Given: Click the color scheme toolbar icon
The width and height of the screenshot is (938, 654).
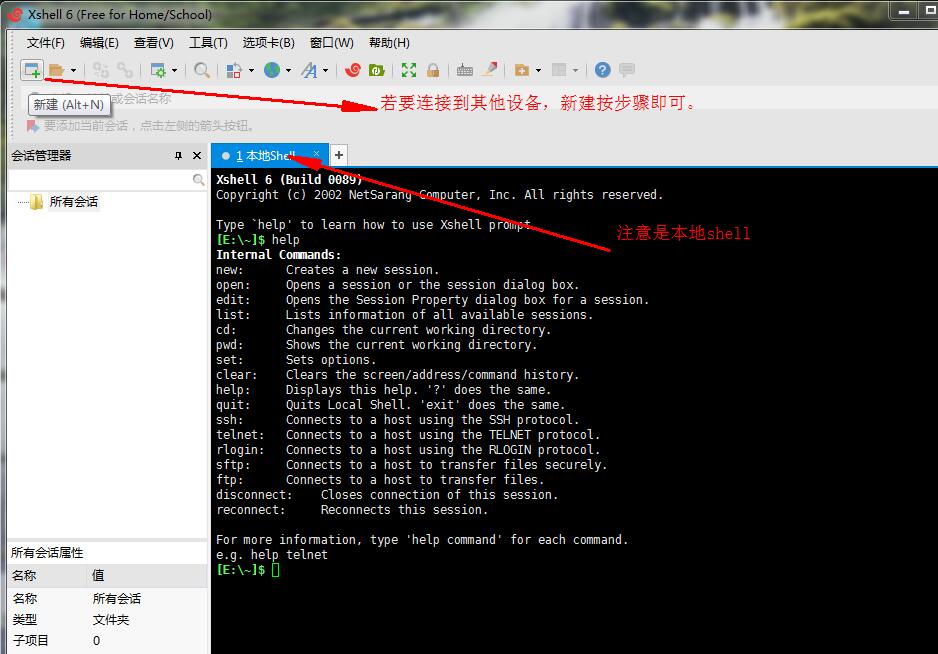Looking at the screenshot, I should pos(234,71).
